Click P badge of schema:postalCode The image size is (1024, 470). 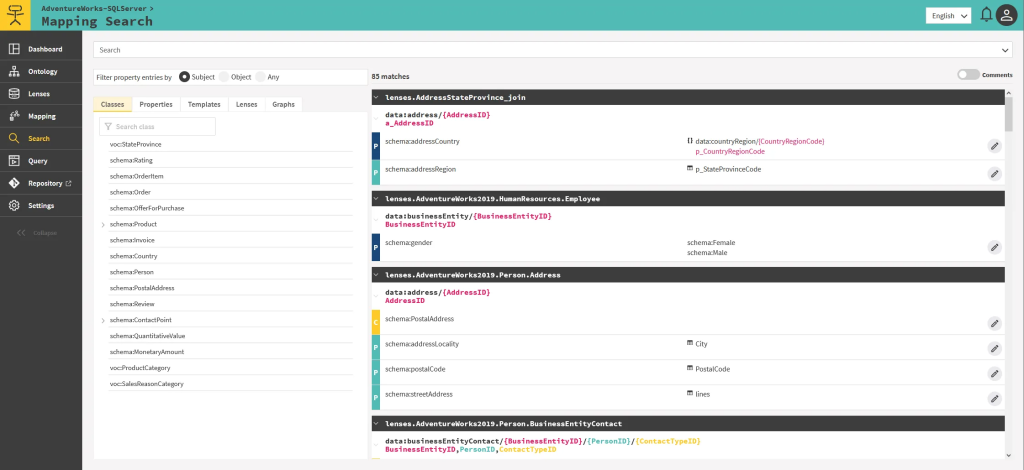[x=376, y=373]
